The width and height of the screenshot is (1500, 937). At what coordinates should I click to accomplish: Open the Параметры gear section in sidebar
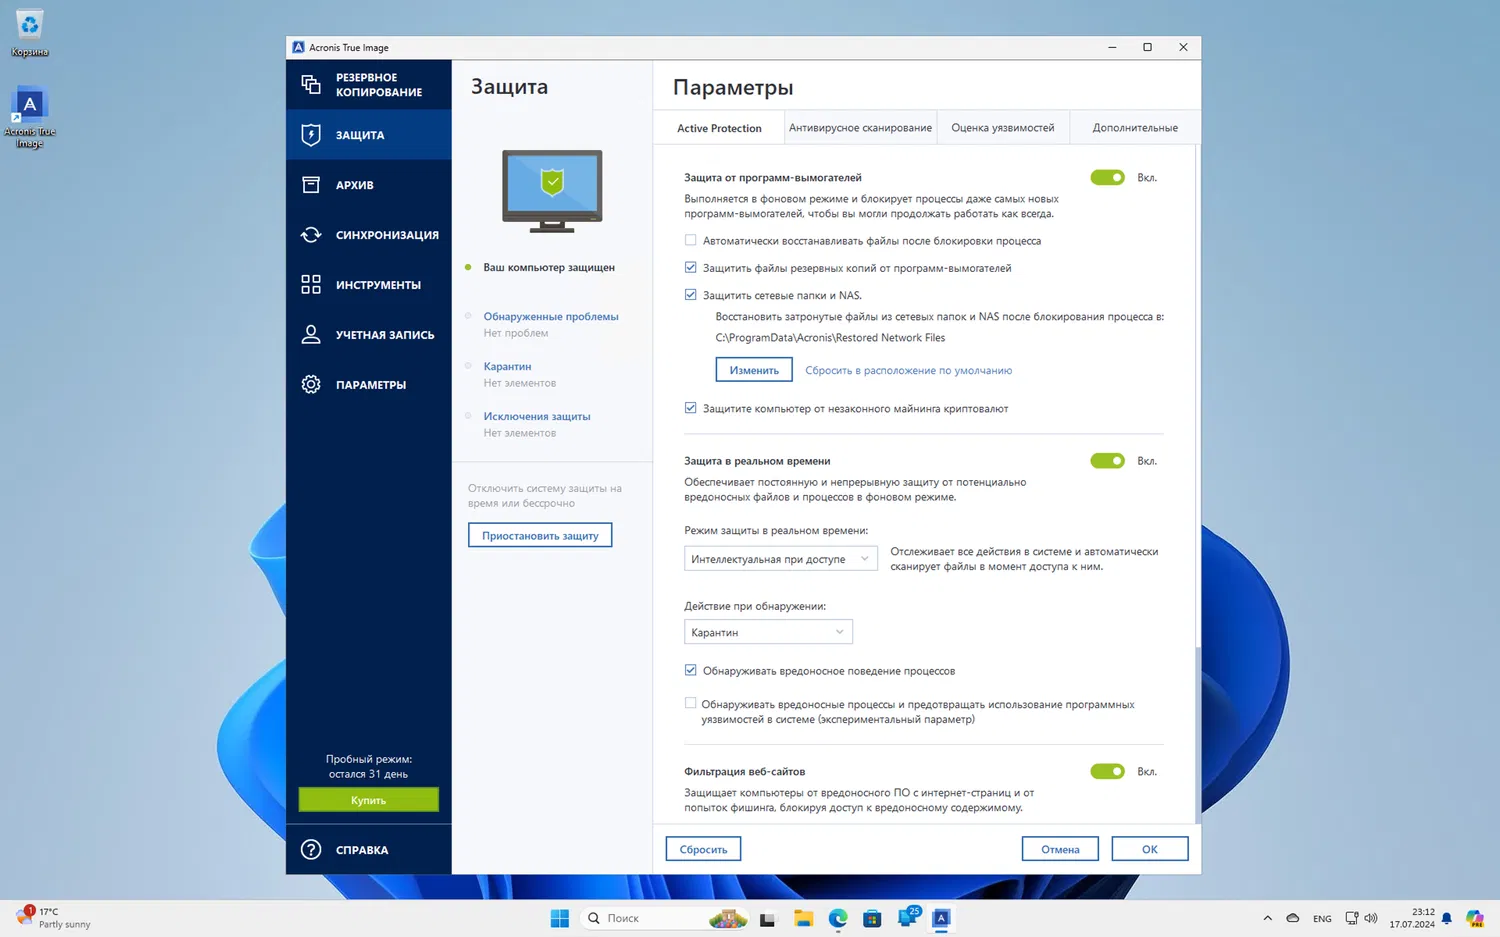[368, 385]
